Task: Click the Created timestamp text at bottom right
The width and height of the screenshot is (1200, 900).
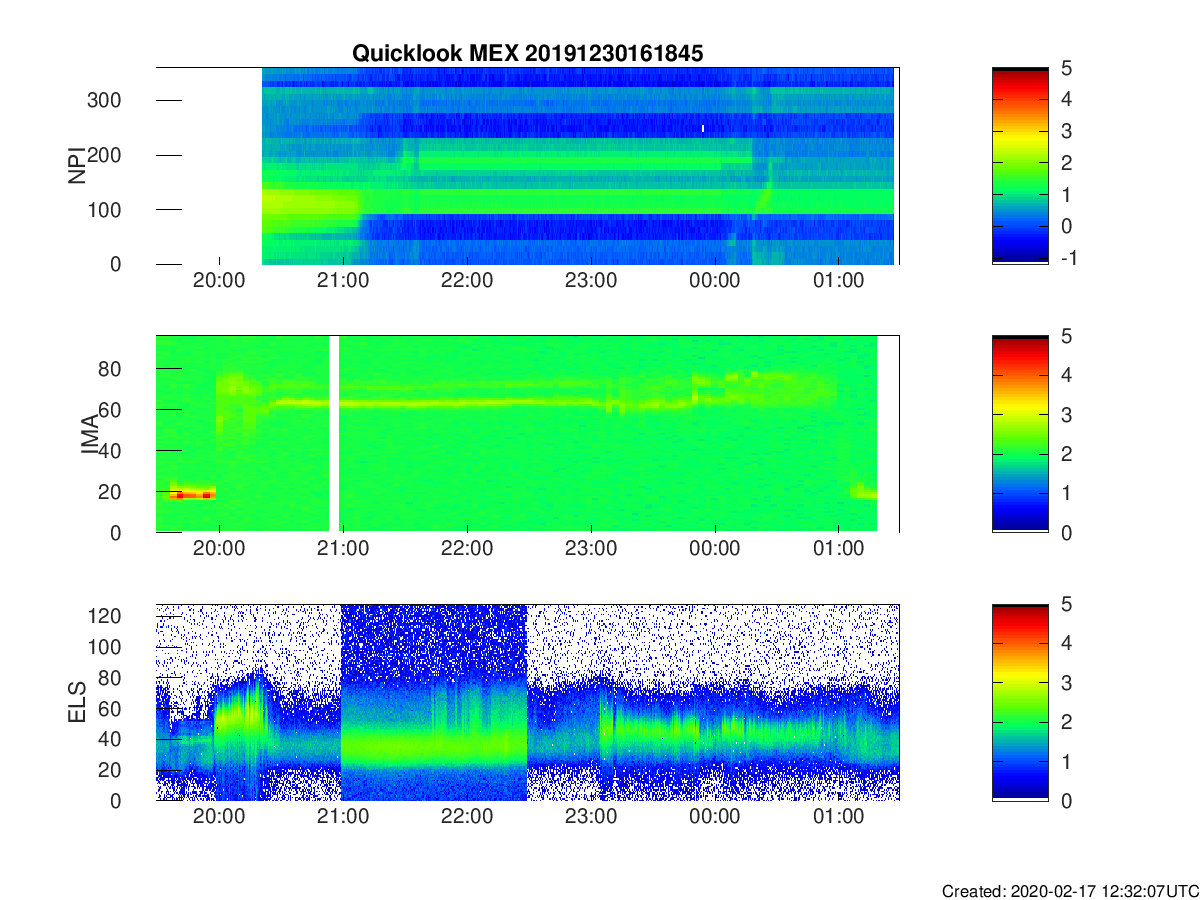Action: 1070,891
